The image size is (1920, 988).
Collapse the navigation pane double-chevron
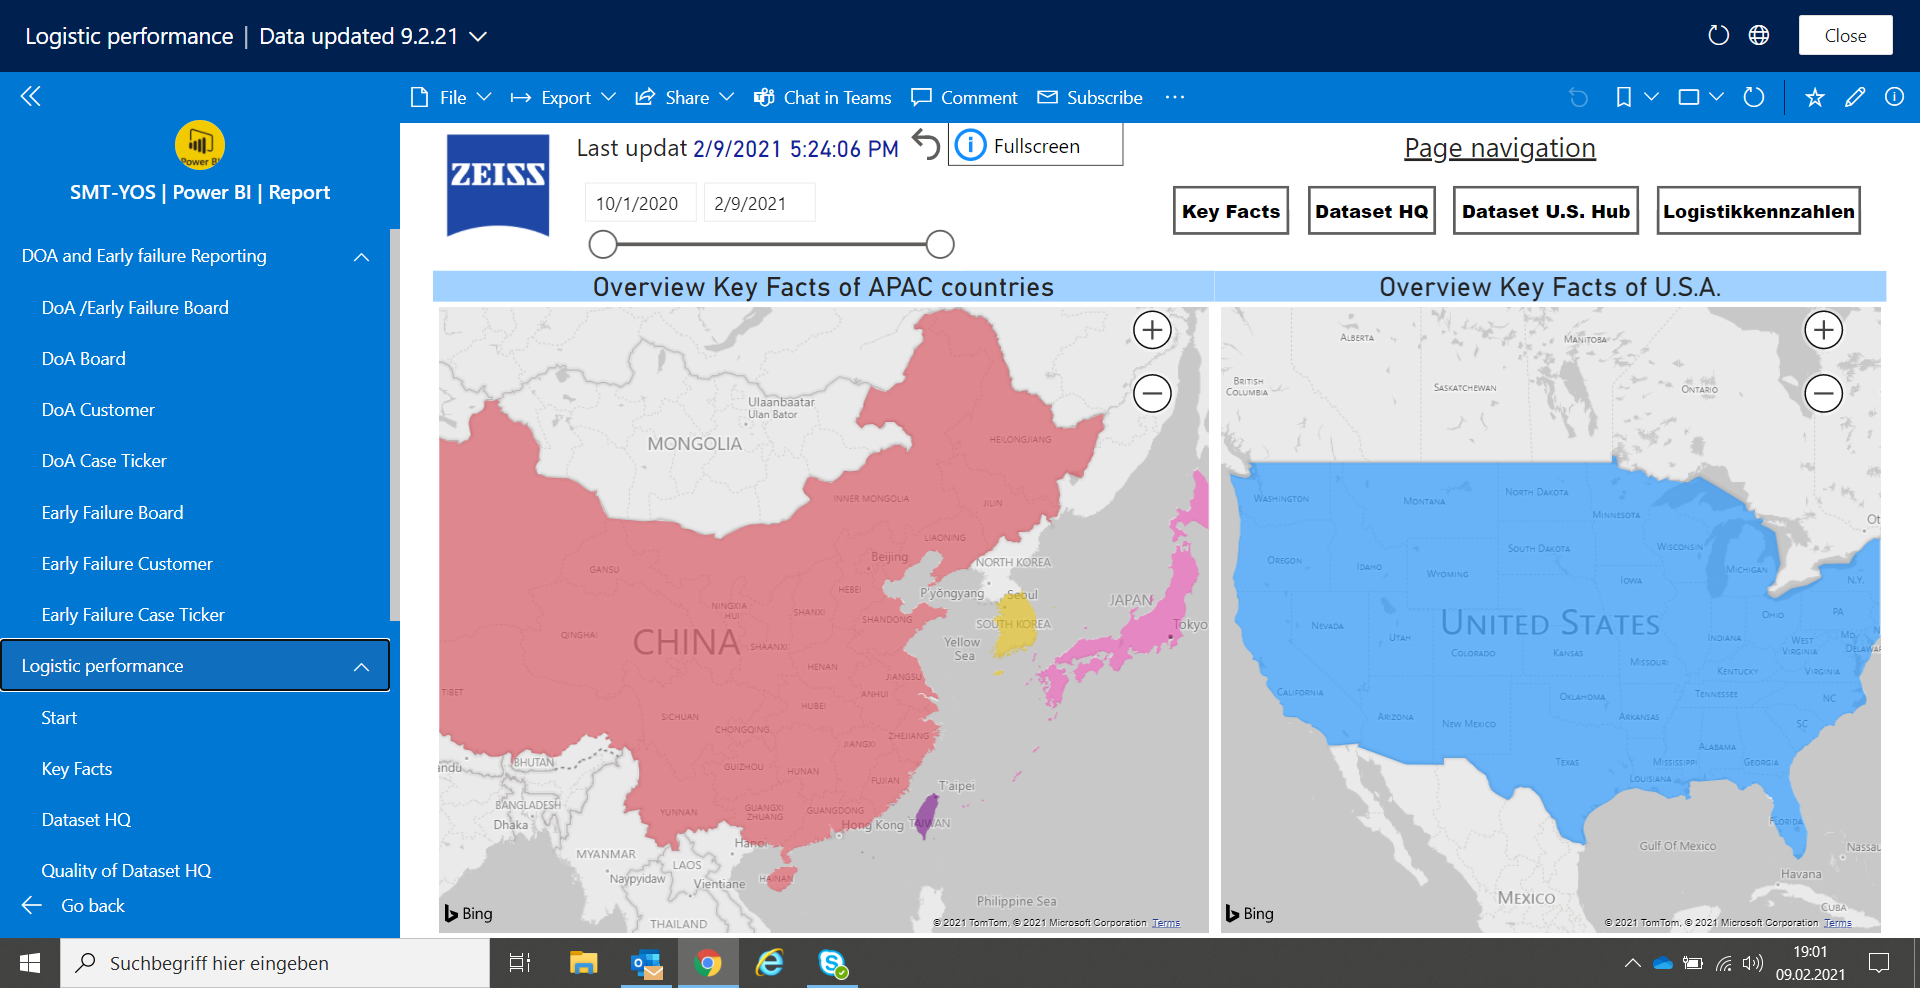coord(31,96)
